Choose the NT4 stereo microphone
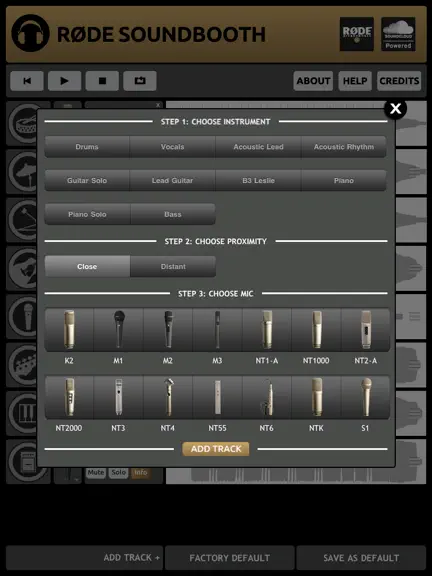 click(x=168, y=397)
